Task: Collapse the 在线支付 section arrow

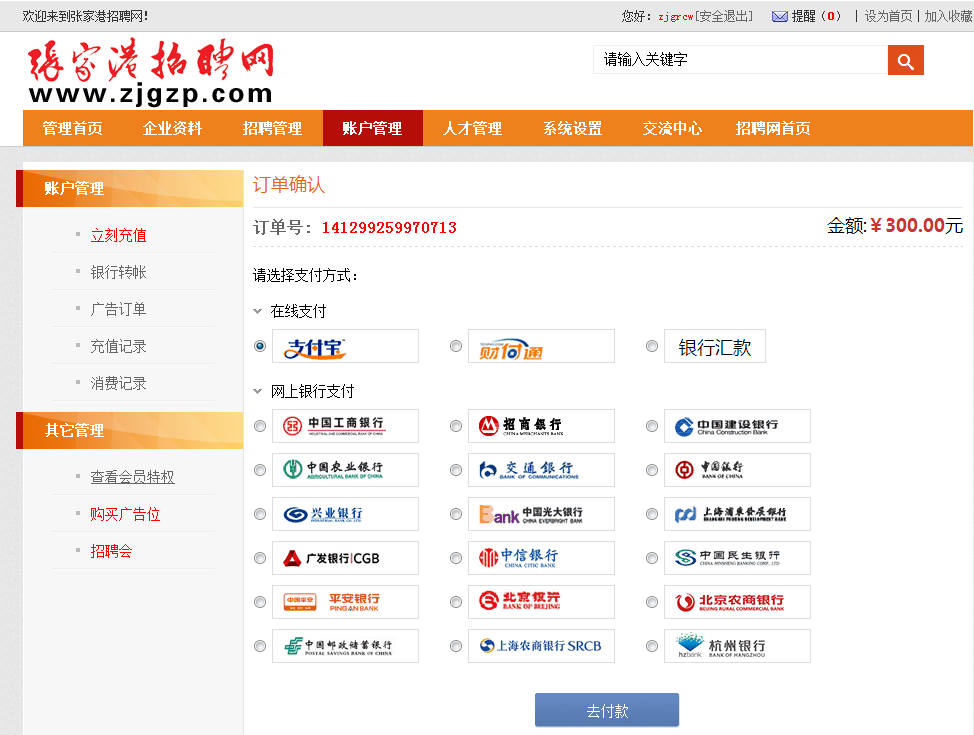Action: click(258, 311)
